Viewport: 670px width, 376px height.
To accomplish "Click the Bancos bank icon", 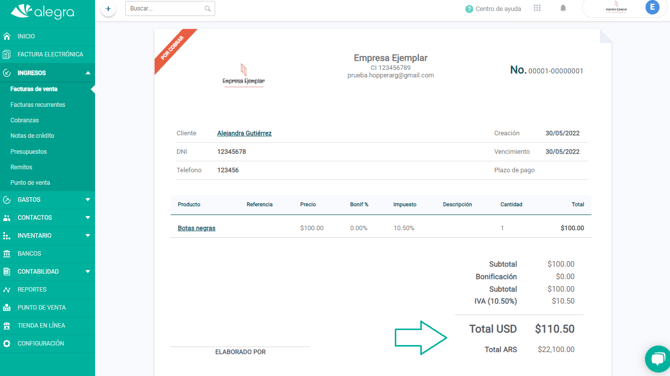I will click(6, 254).
